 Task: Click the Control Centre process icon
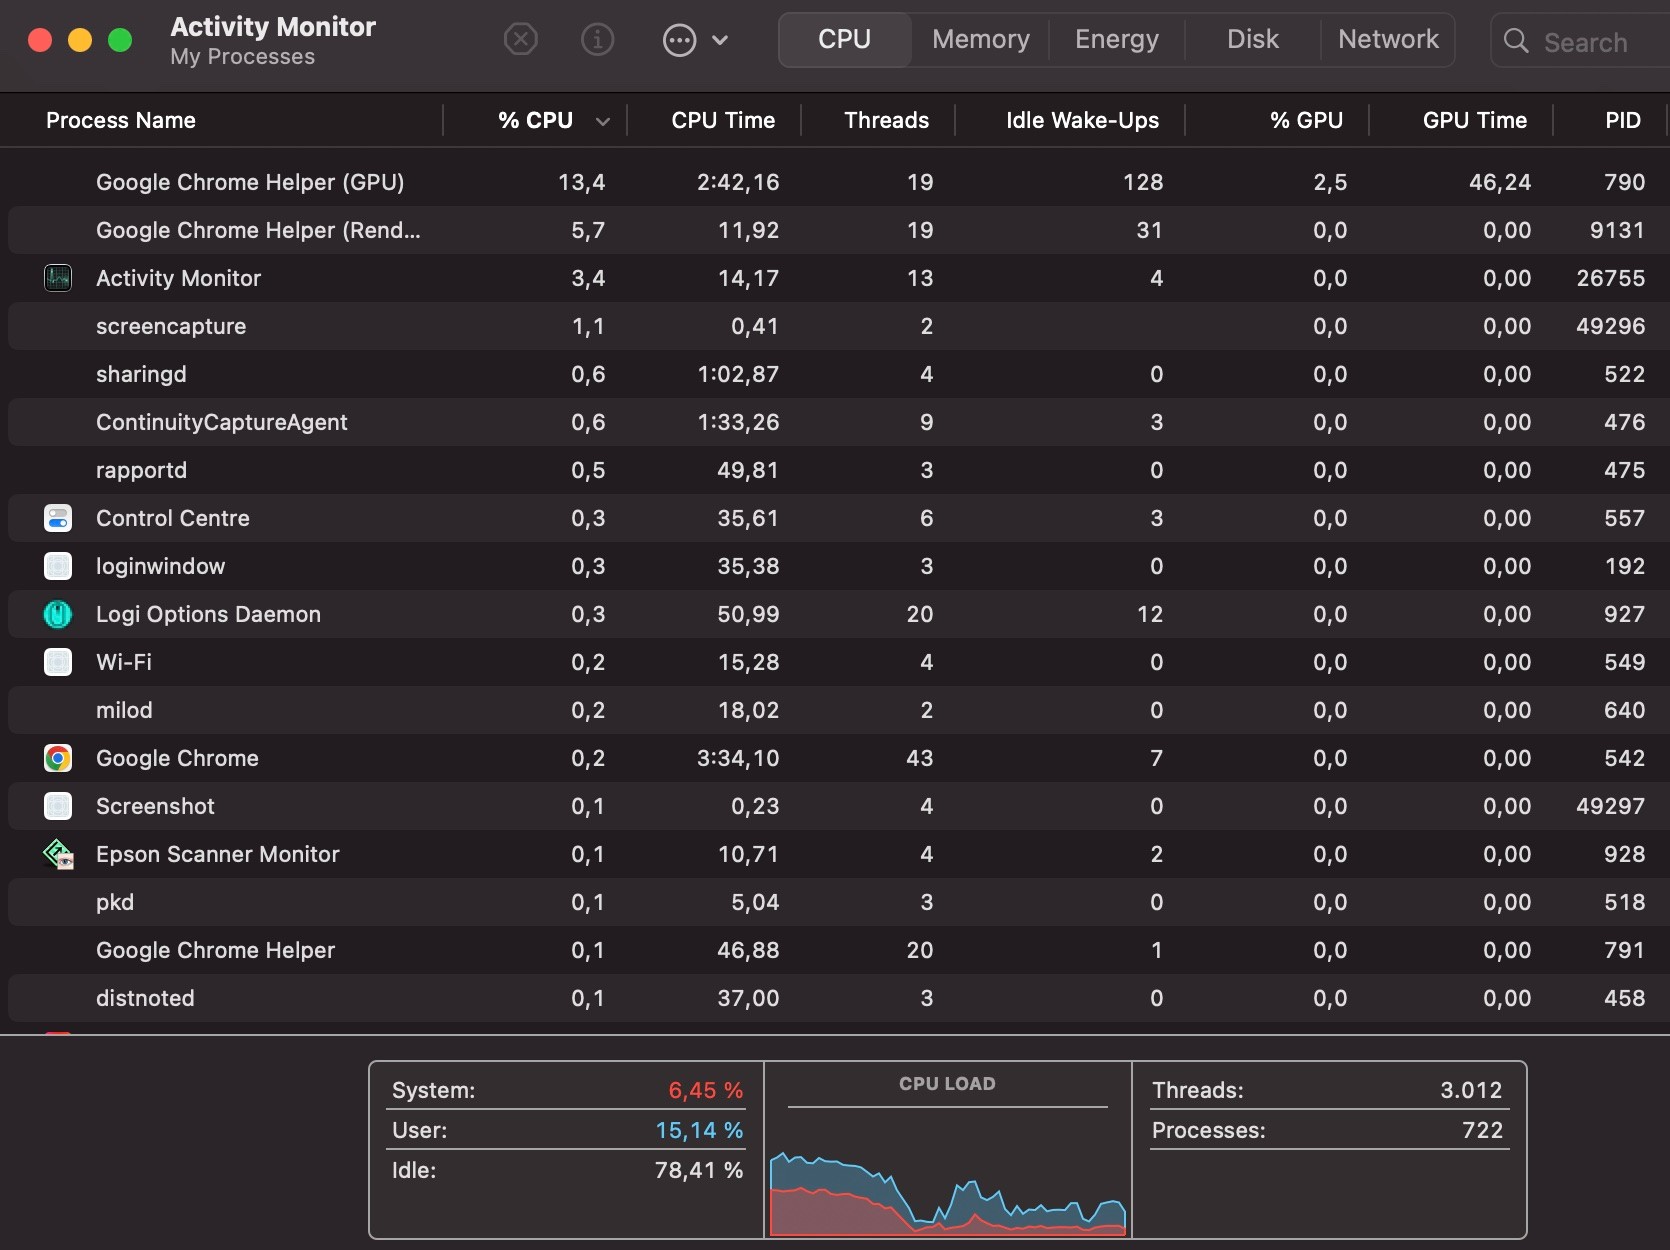point(58,518)
